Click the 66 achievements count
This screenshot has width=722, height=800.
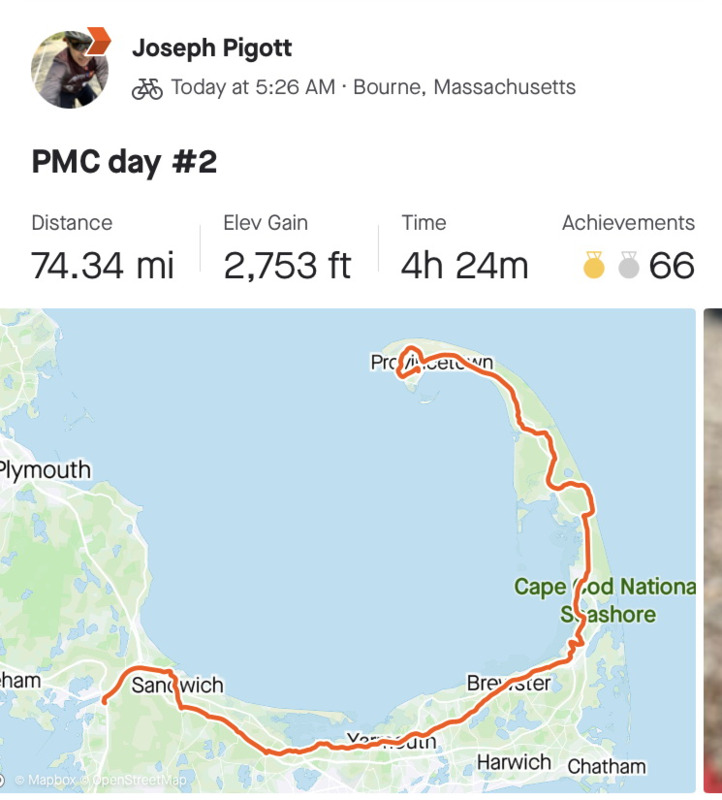tap(671, 265)
